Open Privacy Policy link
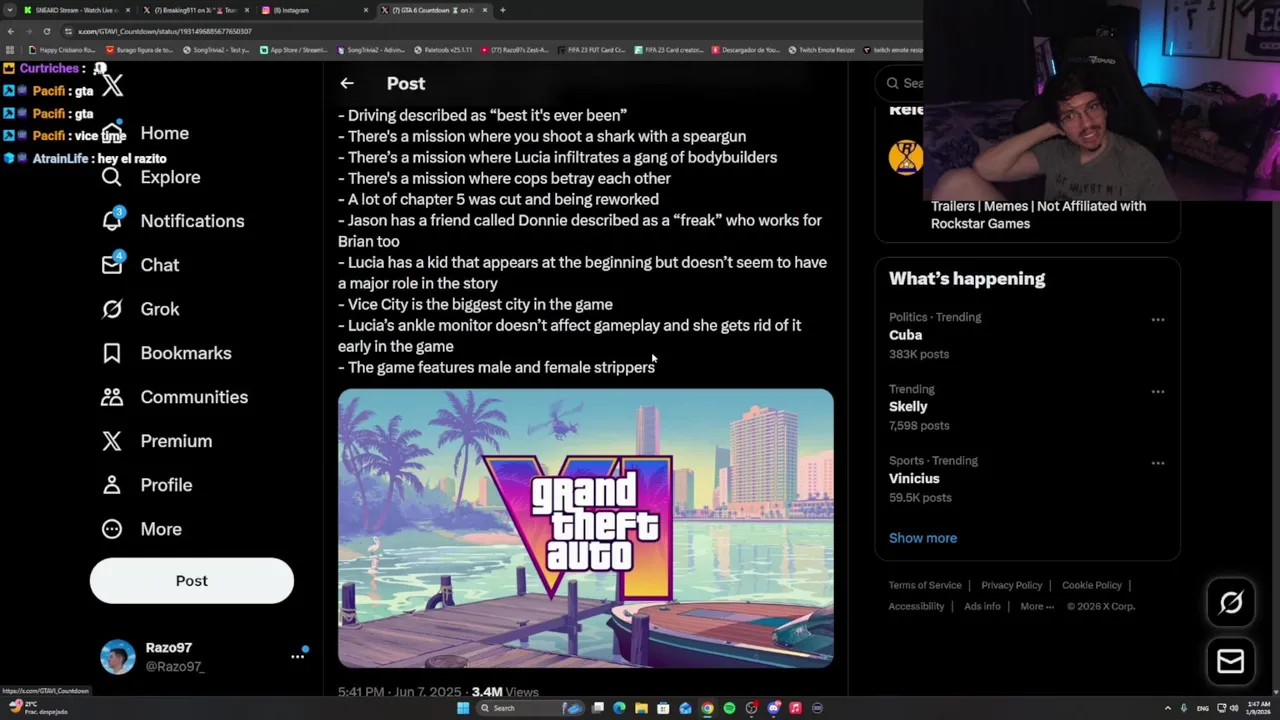 click(x=1011, y=585)
